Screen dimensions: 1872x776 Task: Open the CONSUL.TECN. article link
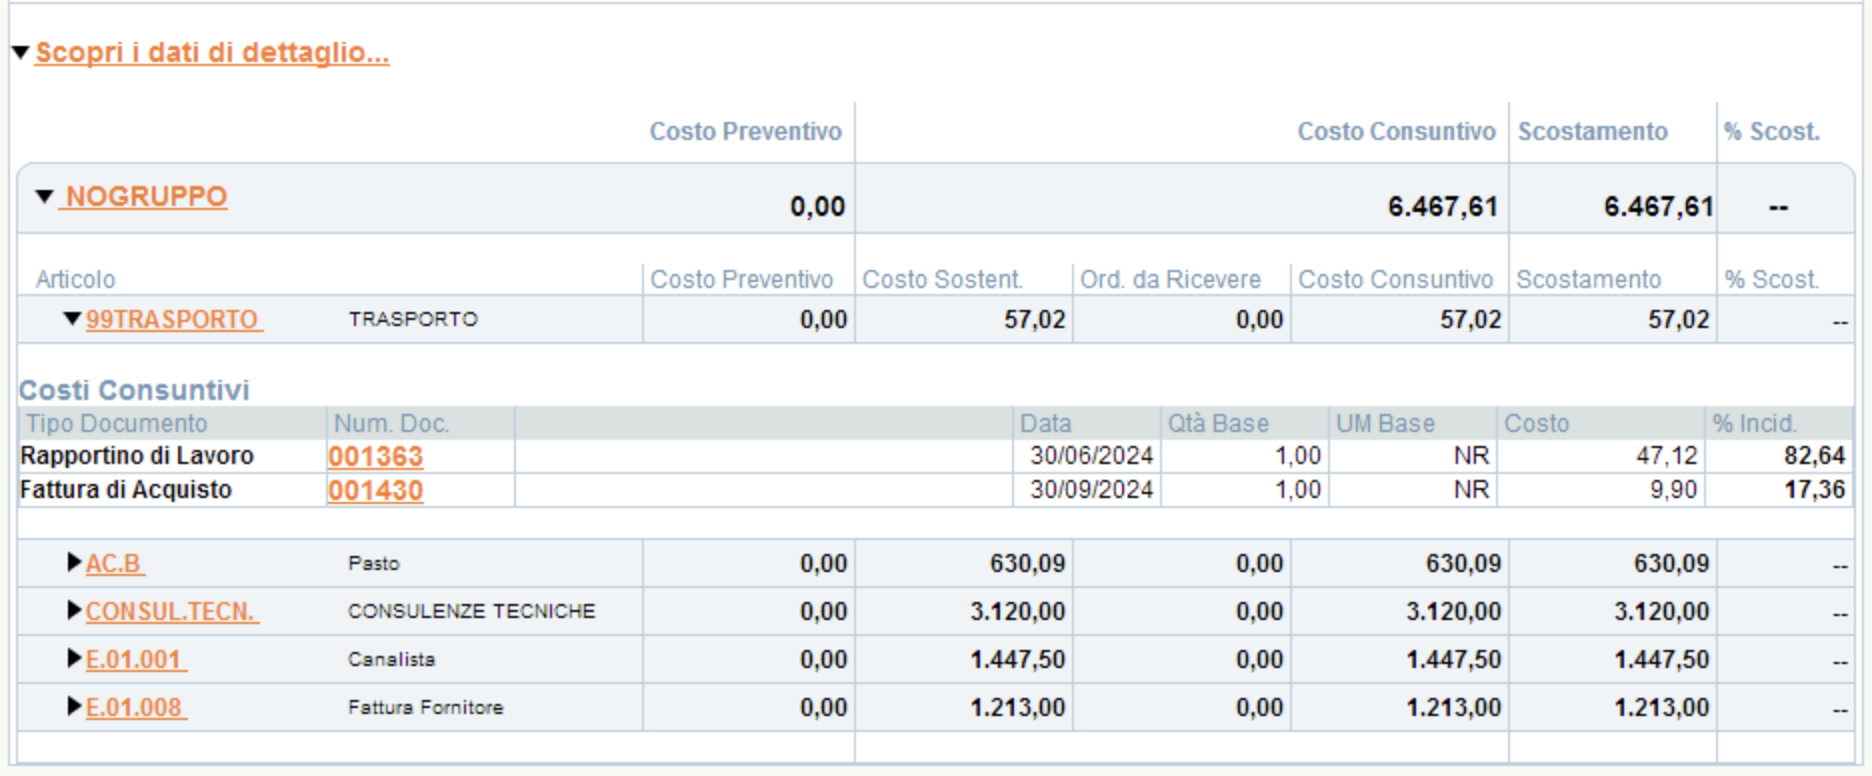point(171,611)
